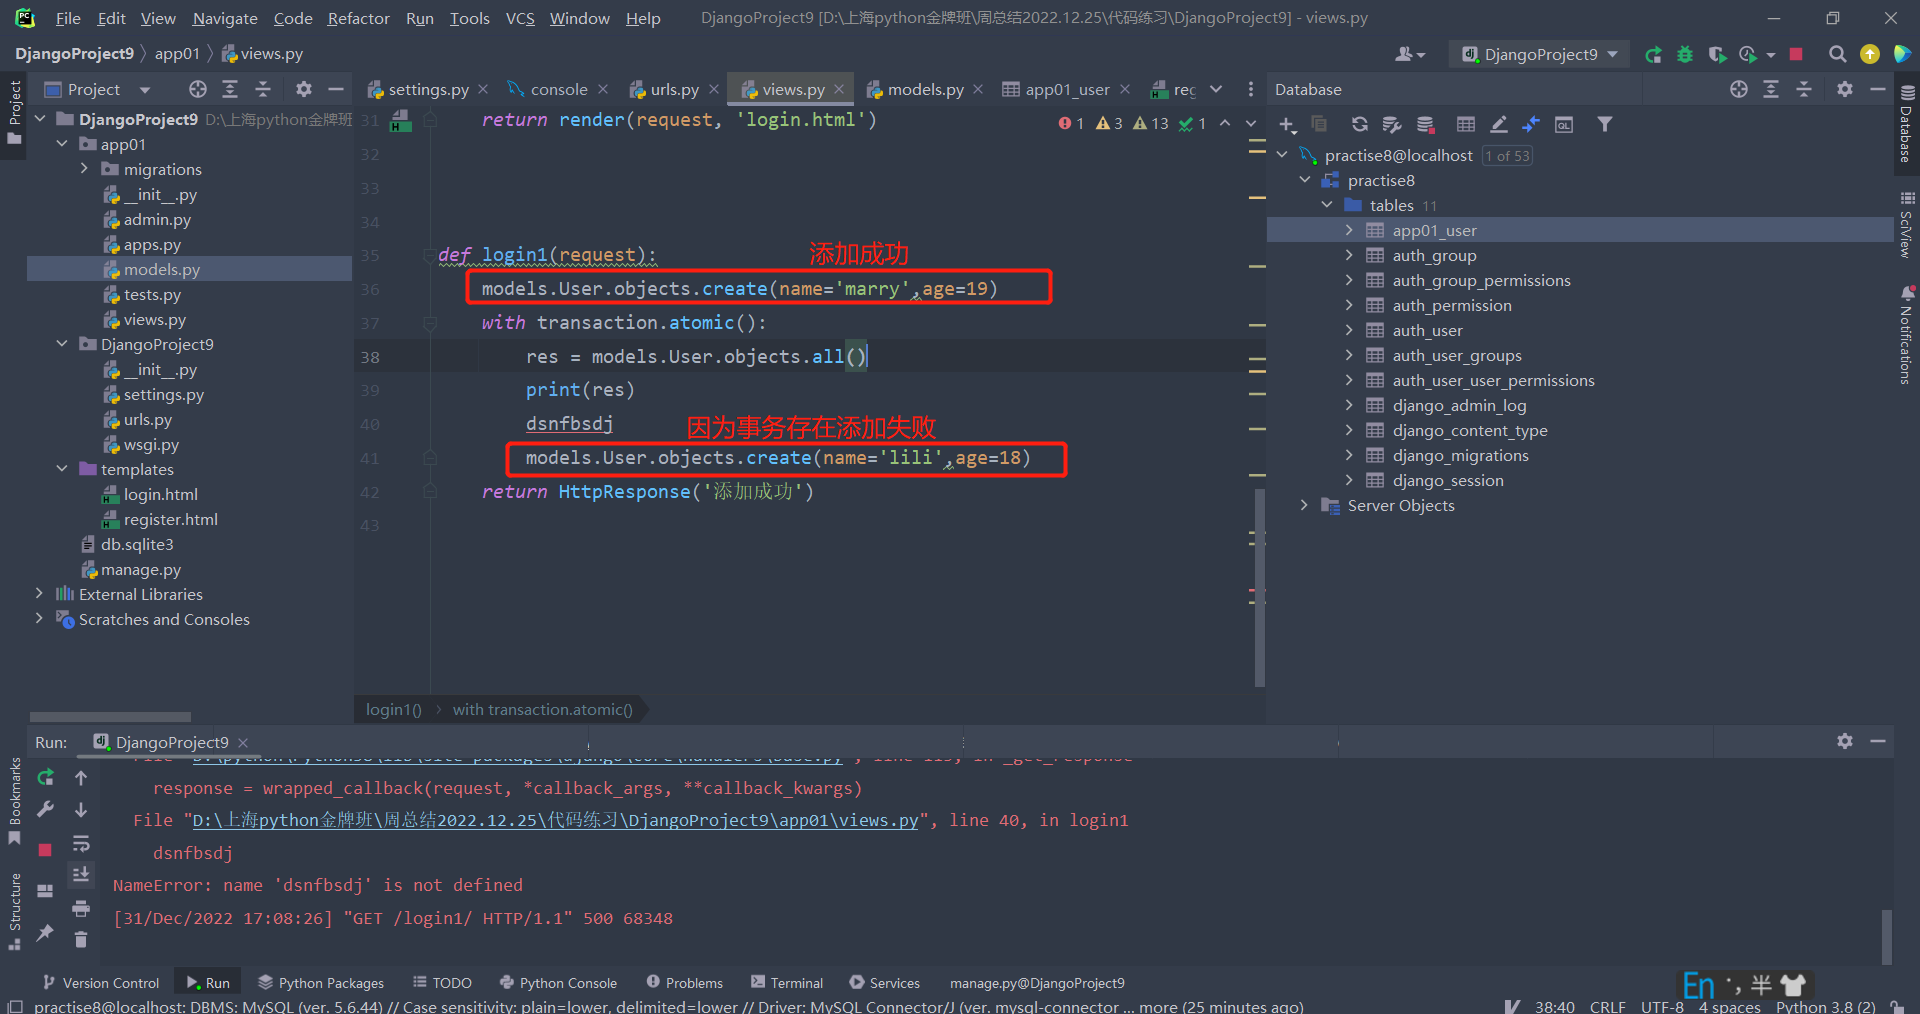Toggle Notifications tool window stripe
1920x1014 pixels.
1907,335
